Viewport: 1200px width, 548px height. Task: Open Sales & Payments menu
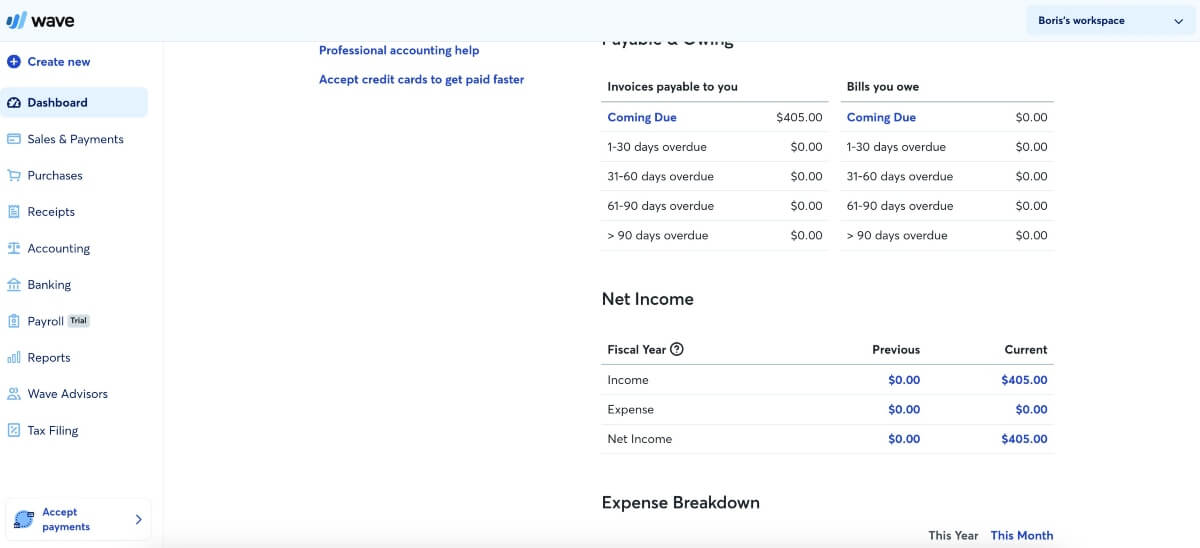tap(75, 139)
